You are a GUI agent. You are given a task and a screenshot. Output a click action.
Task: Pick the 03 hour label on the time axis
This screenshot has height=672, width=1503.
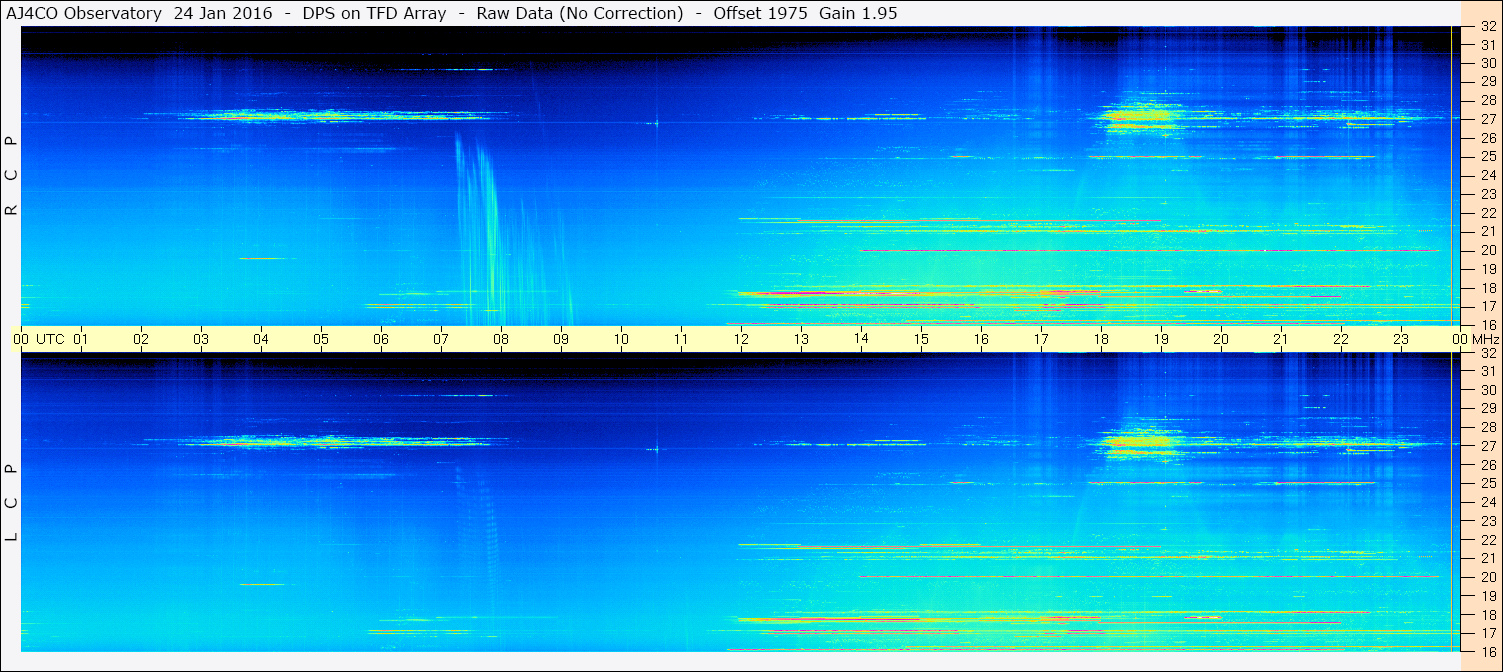pos(201,339)
